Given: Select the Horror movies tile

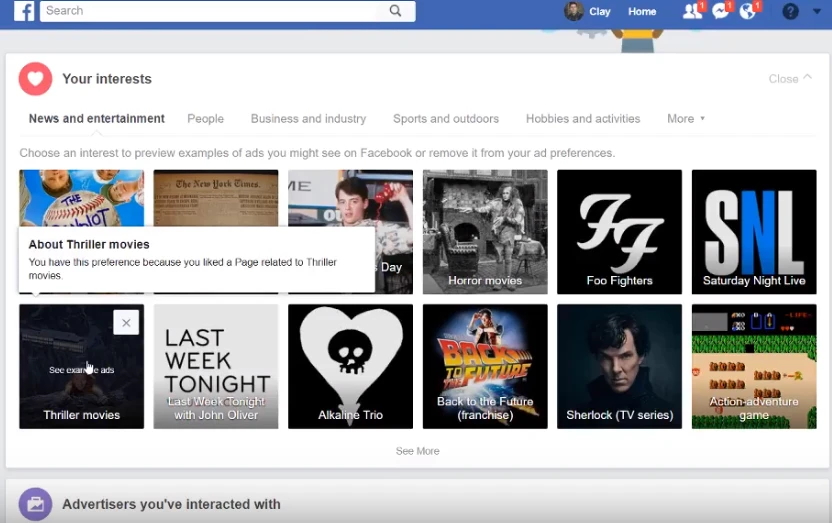Looking at the screenshot, I should pos(485,232).
